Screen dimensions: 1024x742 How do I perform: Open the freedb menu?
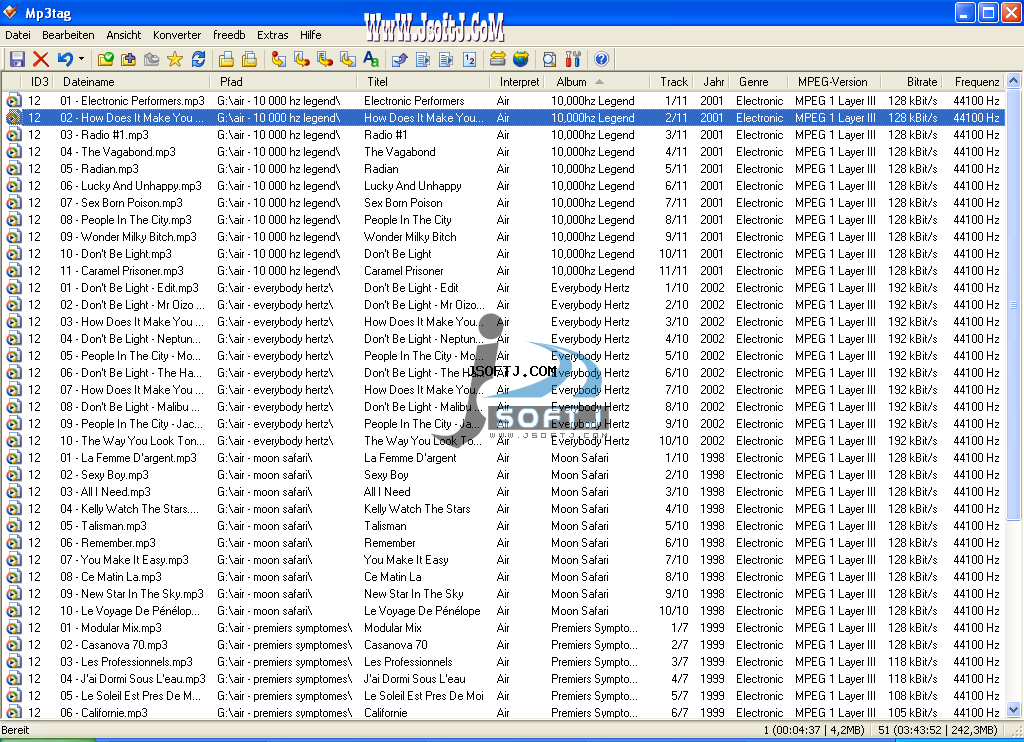(229, 35)
